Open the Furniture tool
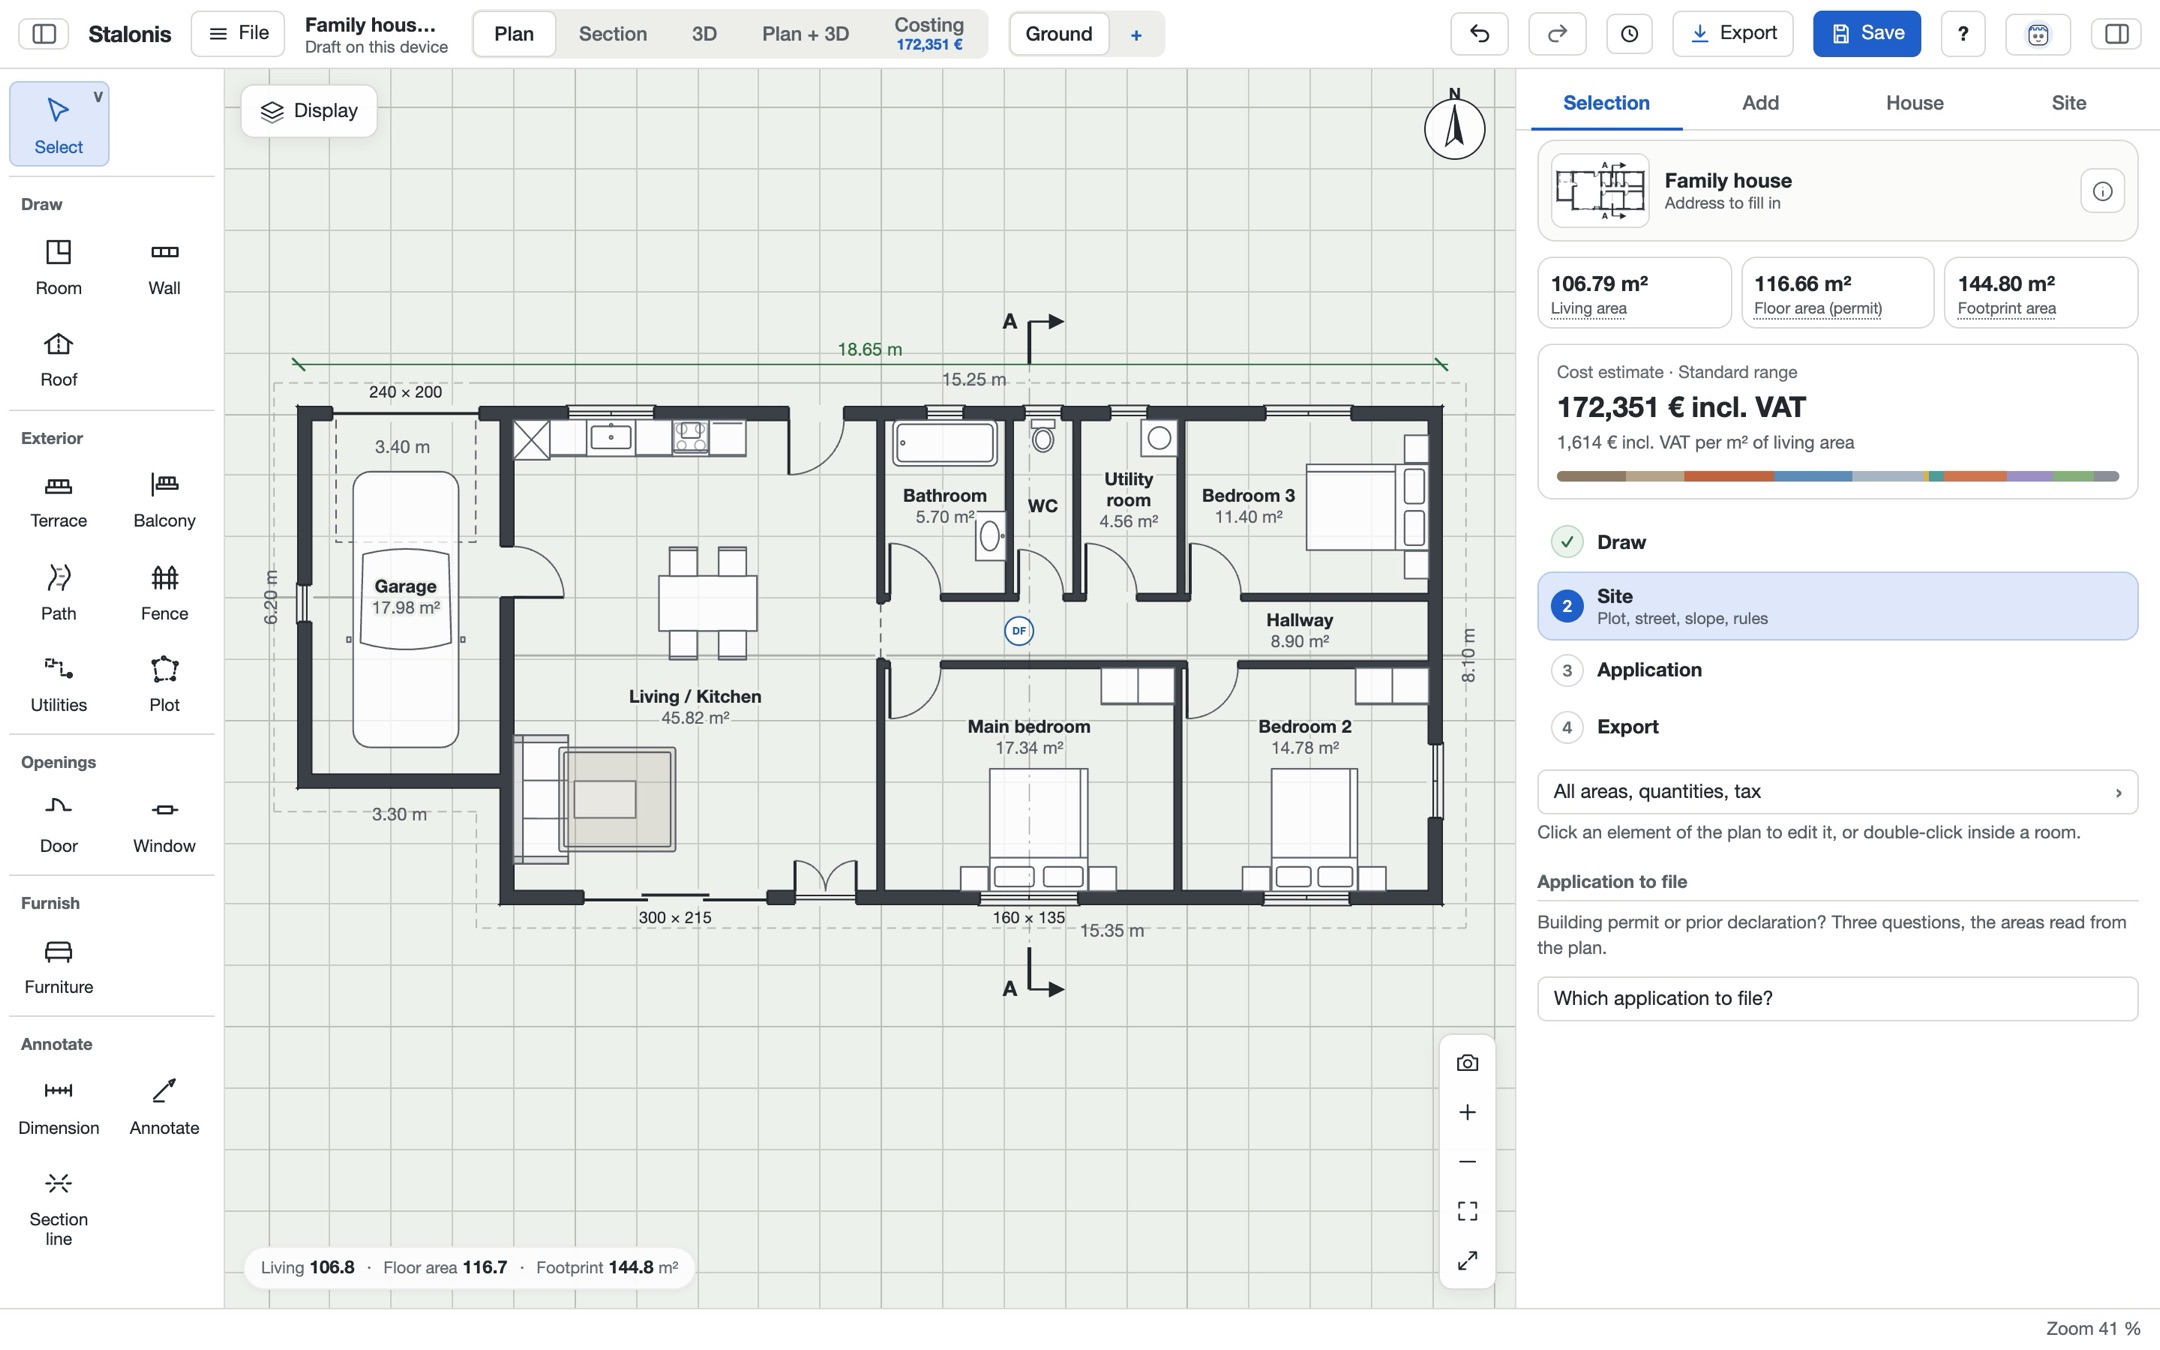 click(58, 966)
